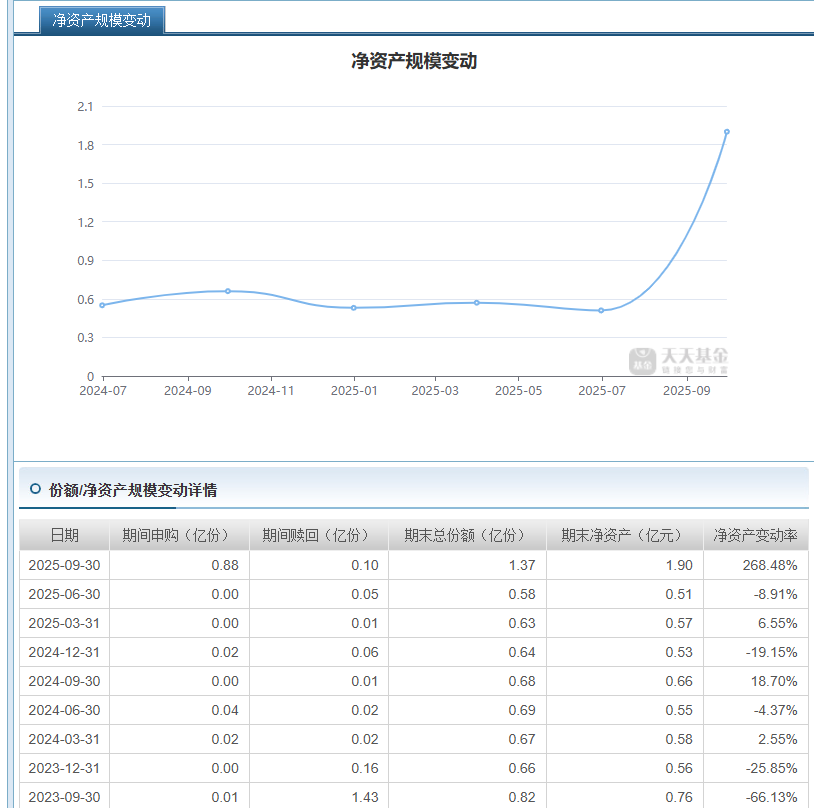The width and height of the screenshot is (814, 808).
Task: Click the 期间赎回（亿份） column header
Action: click(x=319, y=535)
